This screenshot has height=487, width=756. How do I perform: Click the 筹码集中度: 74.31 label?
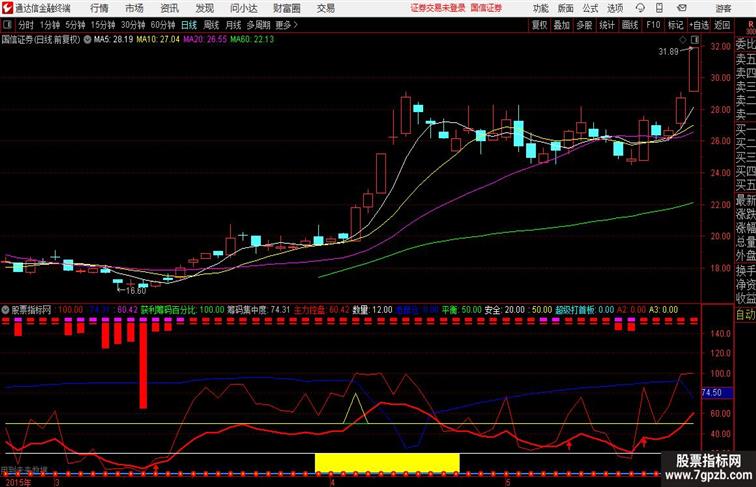[x=258, y=310]
